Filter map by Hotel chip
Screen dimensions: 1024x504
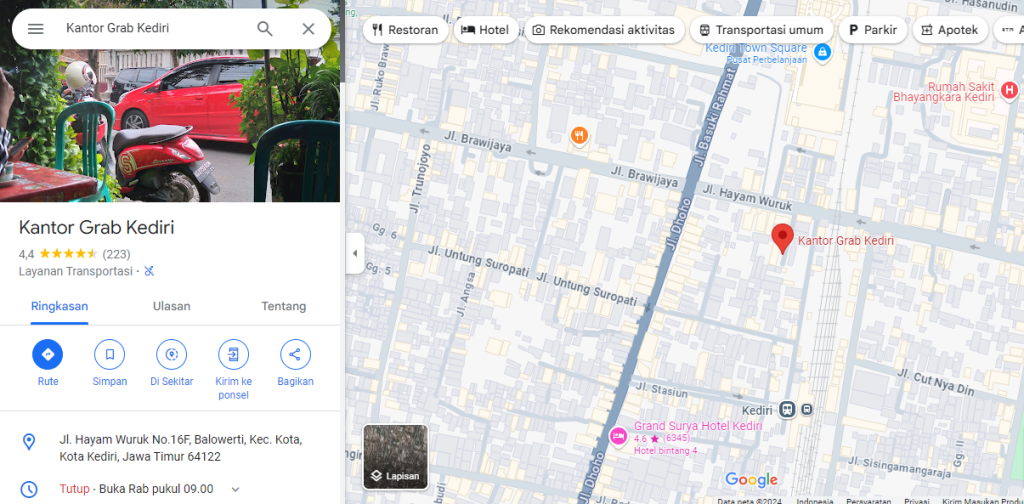[x=486, y=30]
